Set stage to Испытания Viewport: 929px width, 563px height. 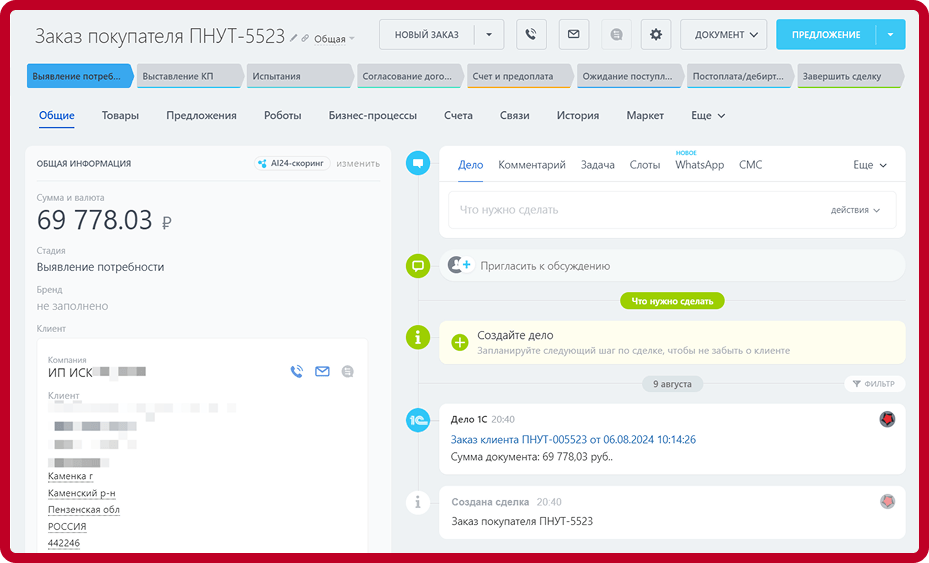pos(300,76)
